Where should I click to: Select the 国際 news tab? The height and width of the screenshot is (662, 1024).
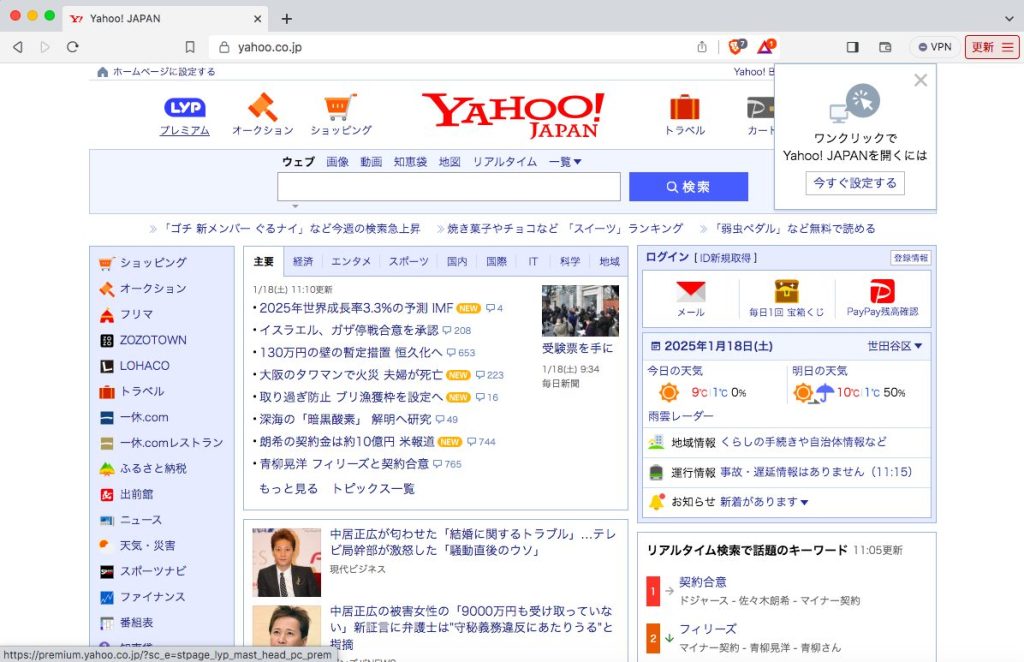[x=496, y=261]
